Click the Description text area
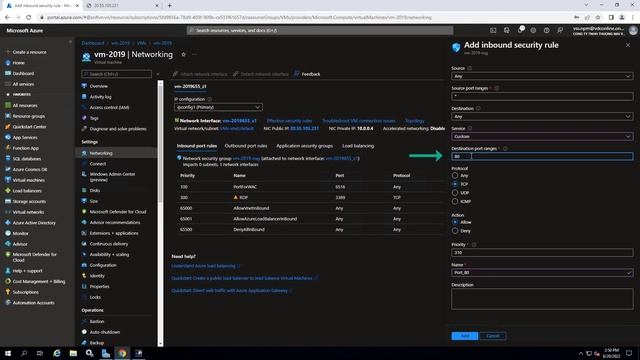The width and height of the screenshot is (640, 360). (x=542, y=299)
